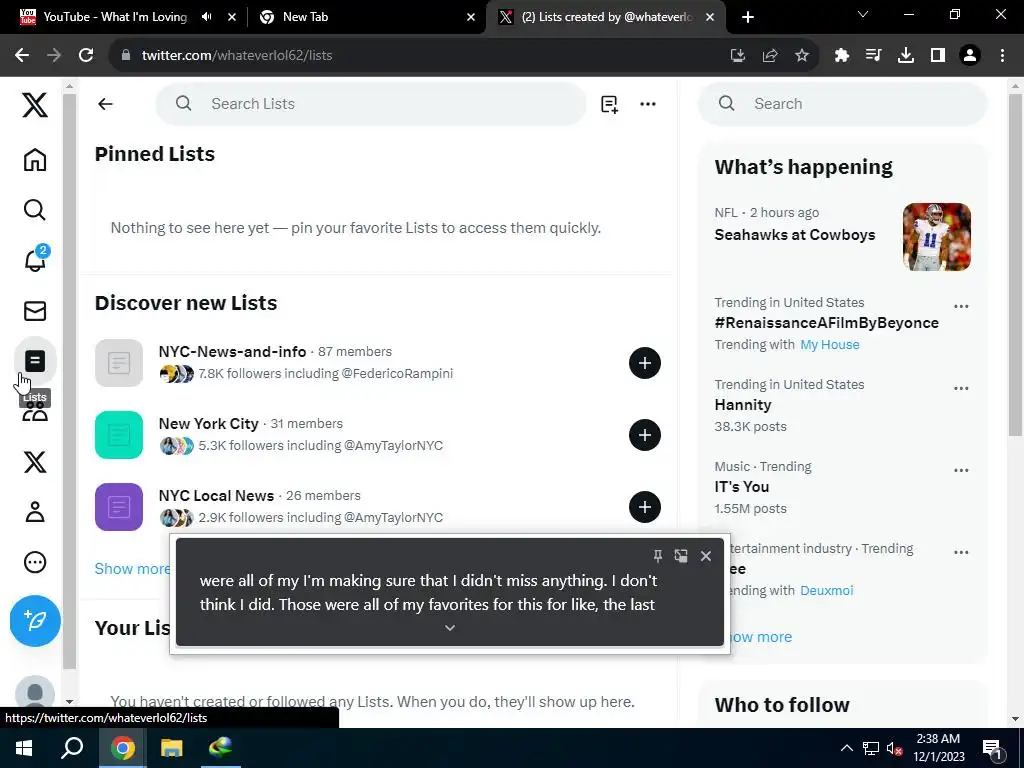The image size is (1024, 768).
Task: Open Windows Start menu
Action: coord(24,748)
